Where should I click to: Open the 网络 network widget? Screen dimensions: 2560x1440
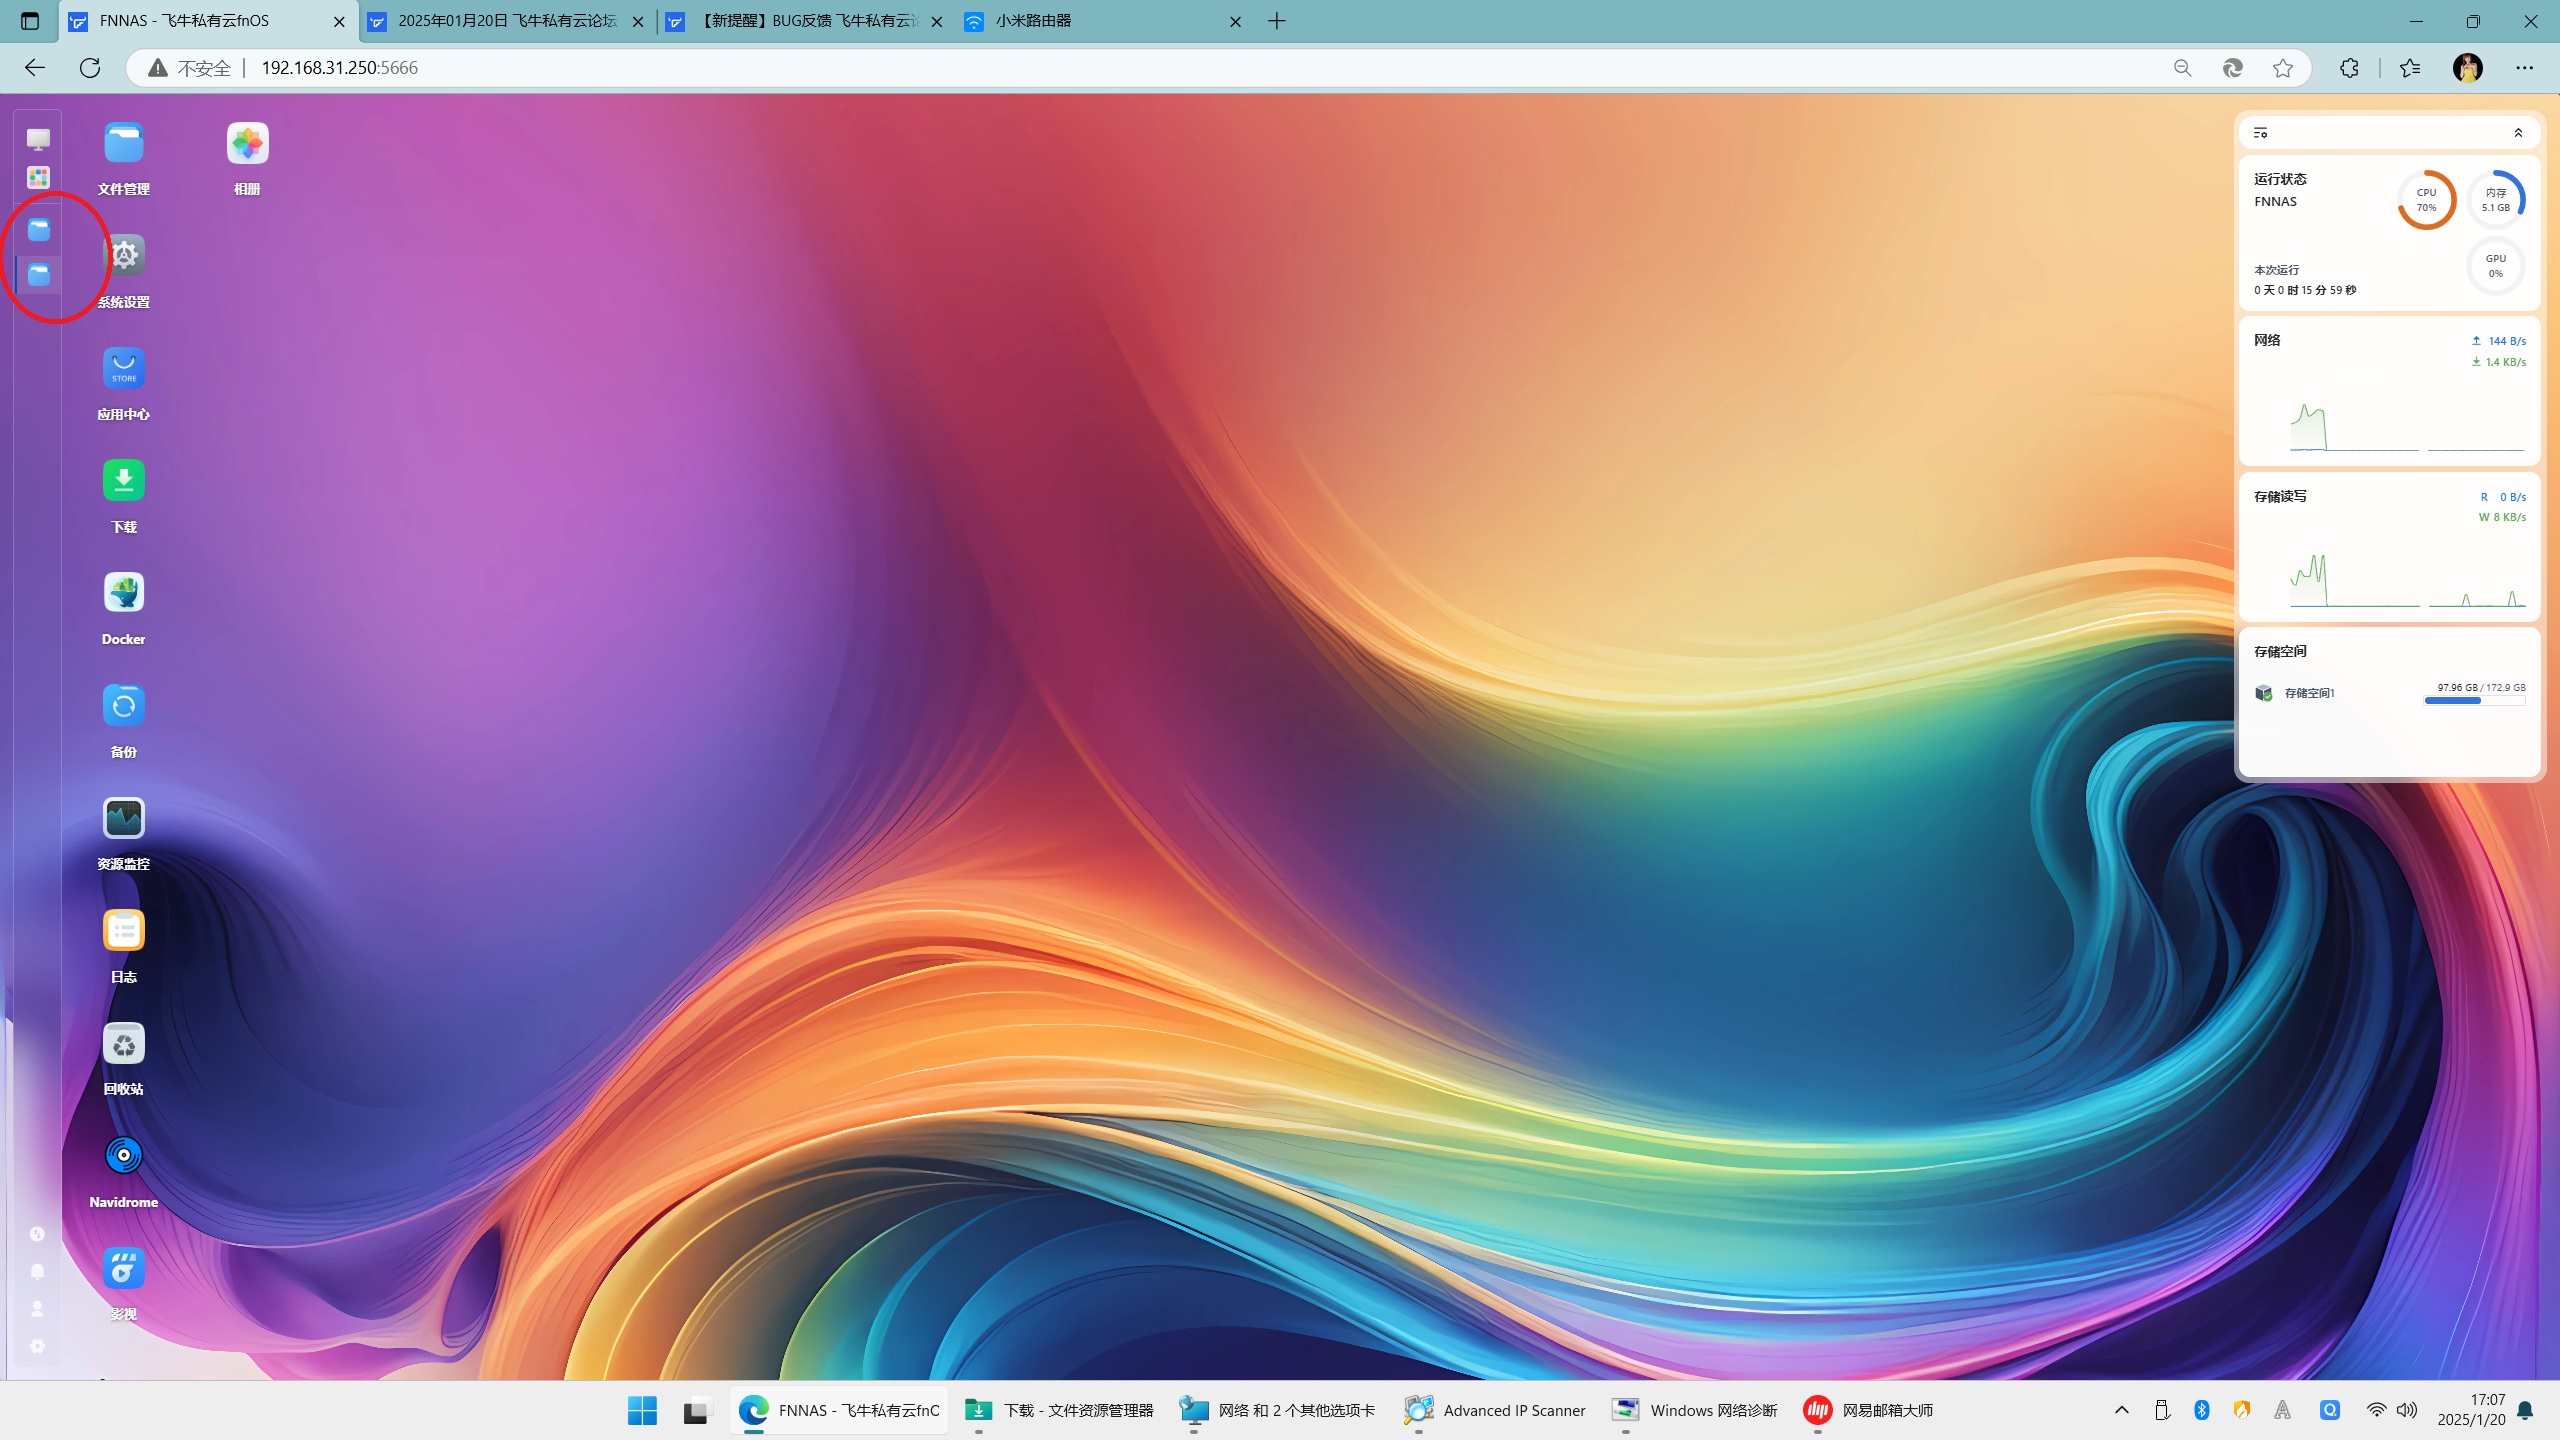coord(2389,391)
